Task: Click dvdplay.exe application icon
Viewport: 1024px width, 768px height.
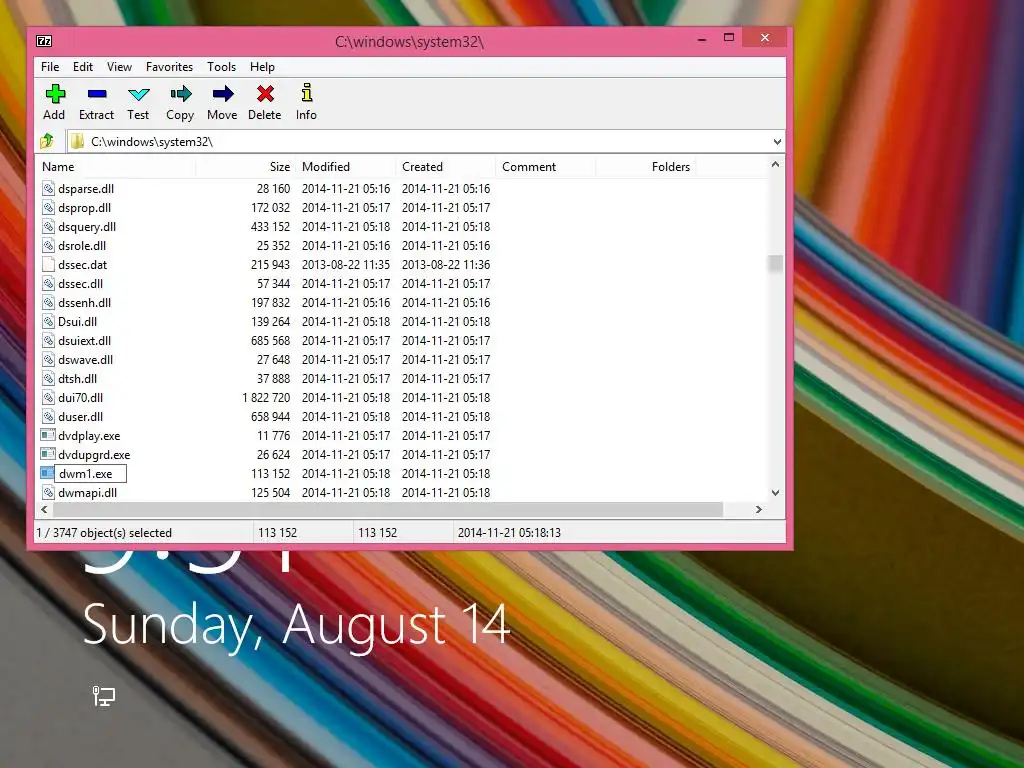Action: point(48,435)
